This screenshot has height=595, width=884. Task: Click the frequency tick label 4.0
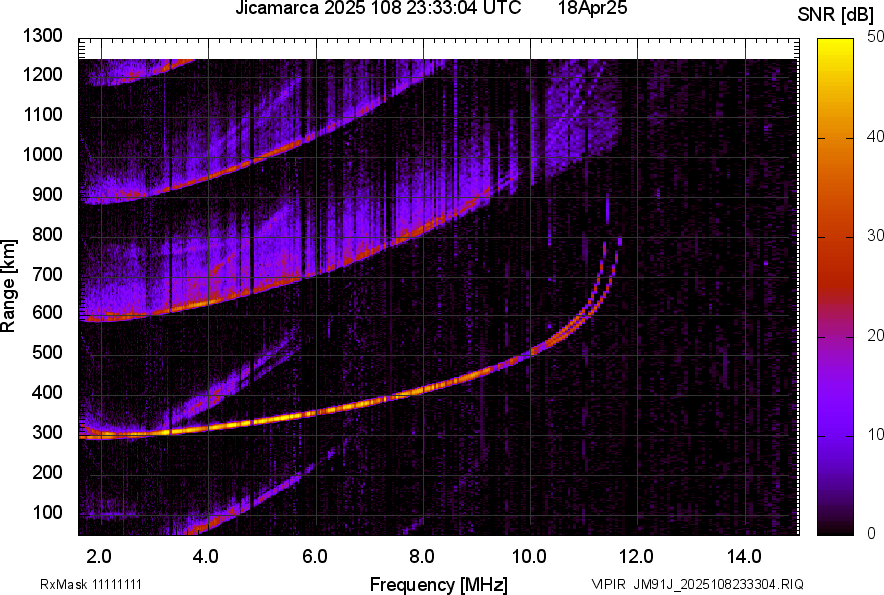(206, 557)
